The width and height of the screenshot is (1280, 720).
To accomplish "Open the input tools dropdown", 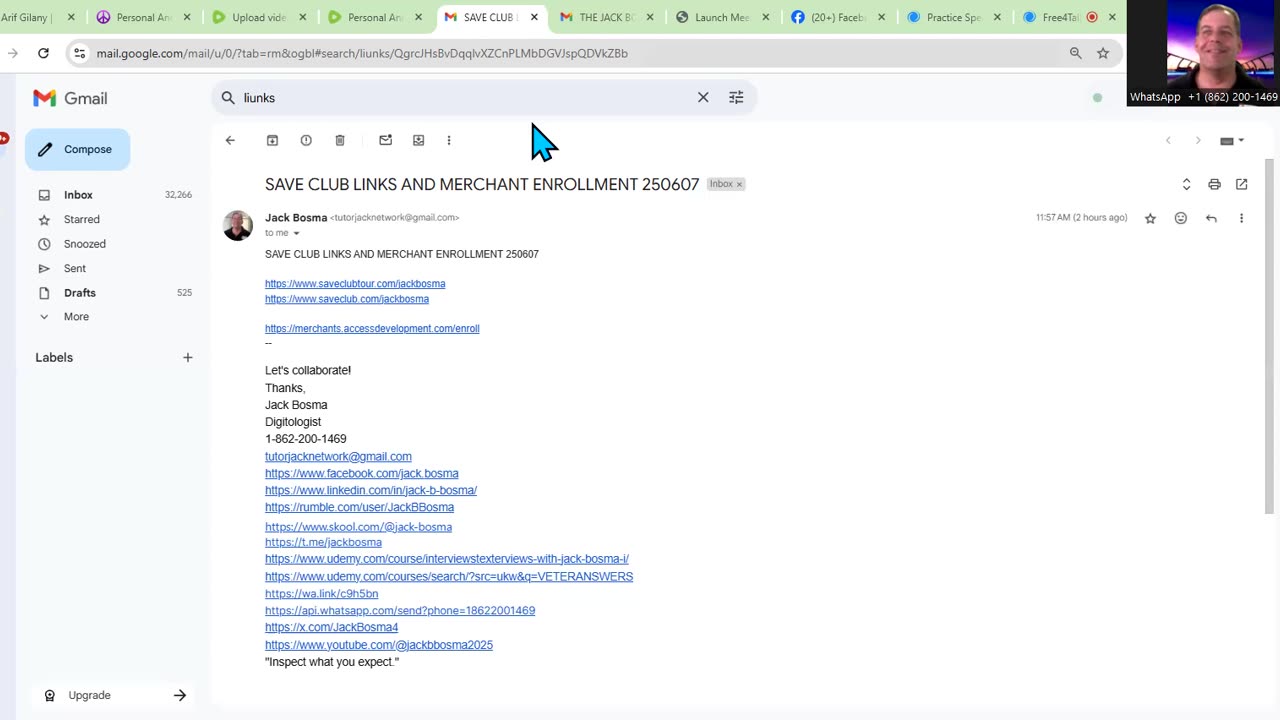I will tap(1232, 141).
